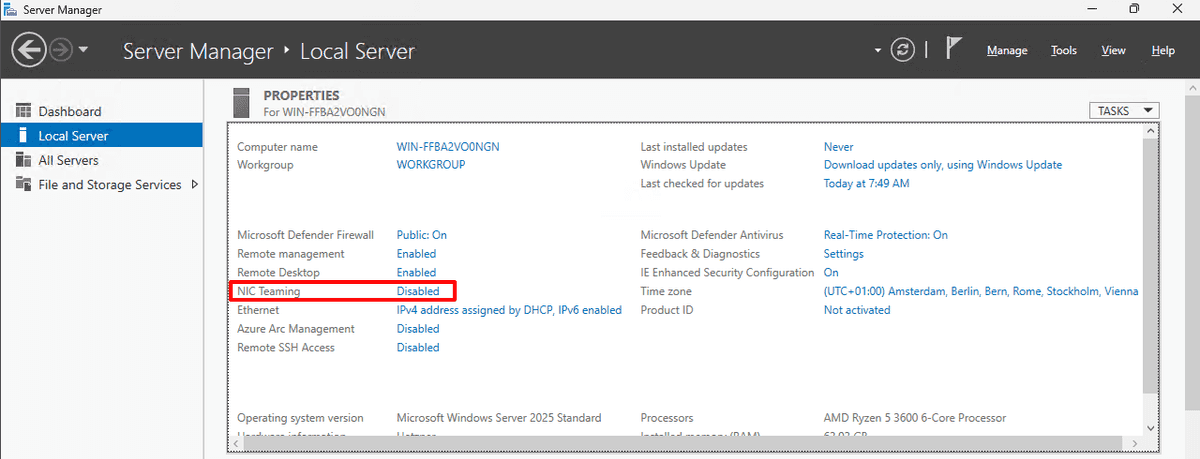The height and width of the screenshot is (459, 1200).
Task: Click Ethernet IPv4 address assigned by DHCP link
Action: coord(509,310)
